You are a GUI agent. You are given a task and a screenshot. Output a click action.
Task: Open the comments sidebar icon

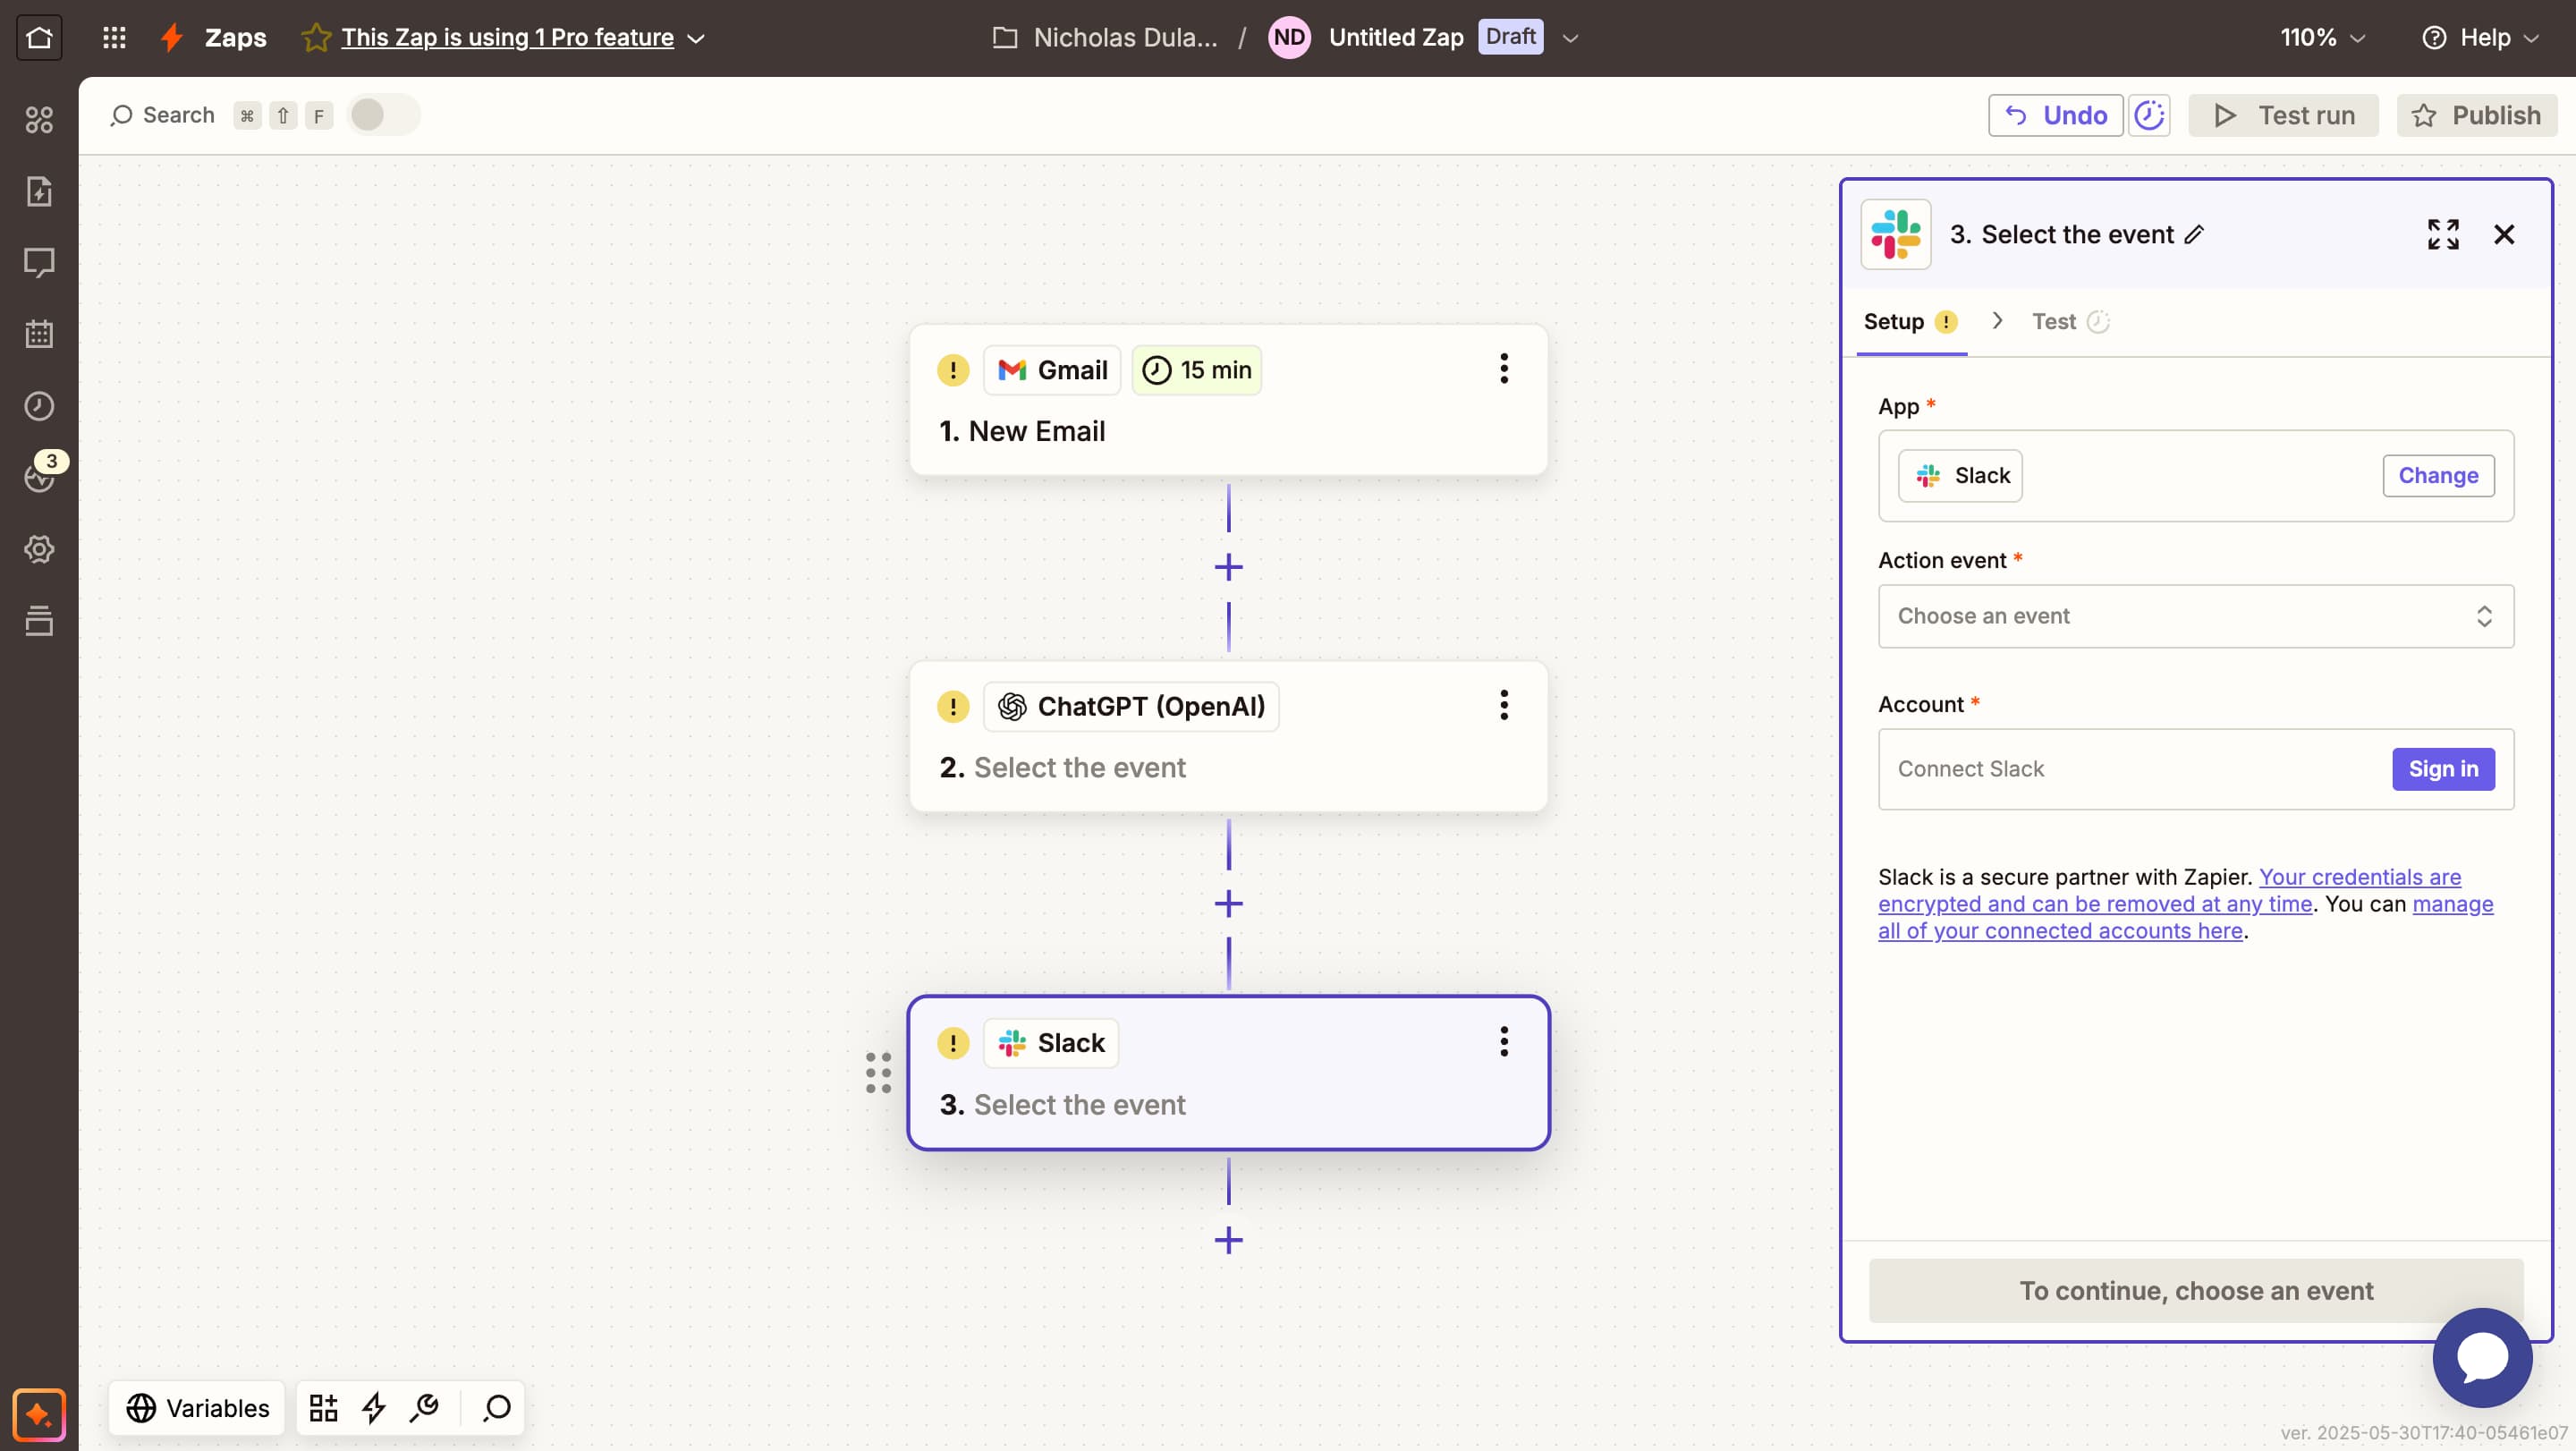tap(39, 262)
